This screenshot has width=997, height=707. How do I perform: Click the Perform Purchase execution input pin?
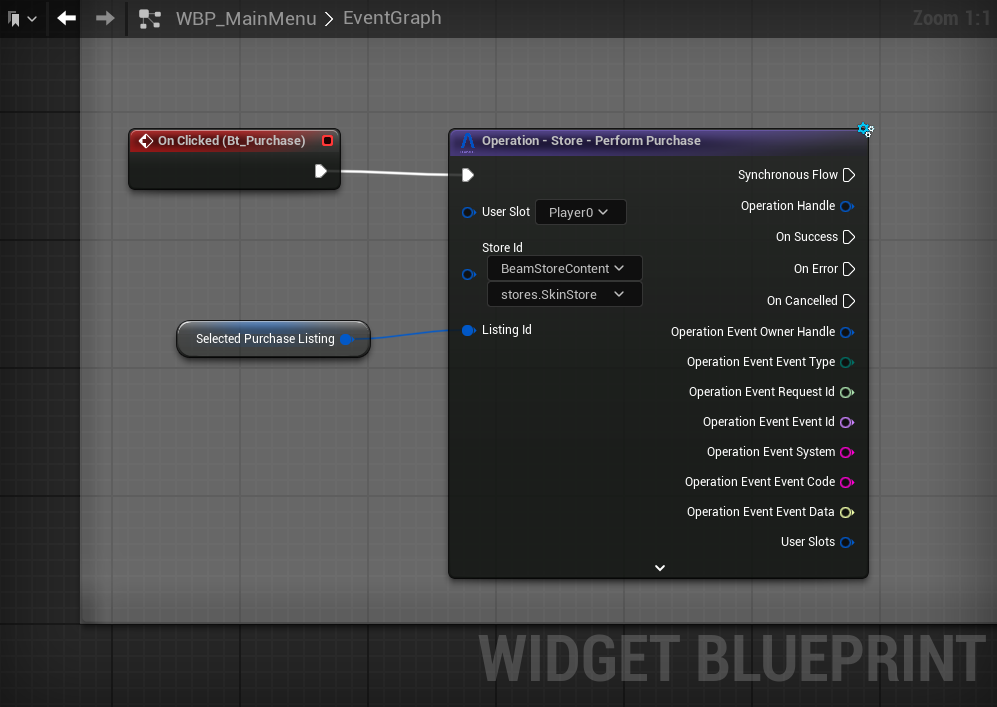point(467,175)
